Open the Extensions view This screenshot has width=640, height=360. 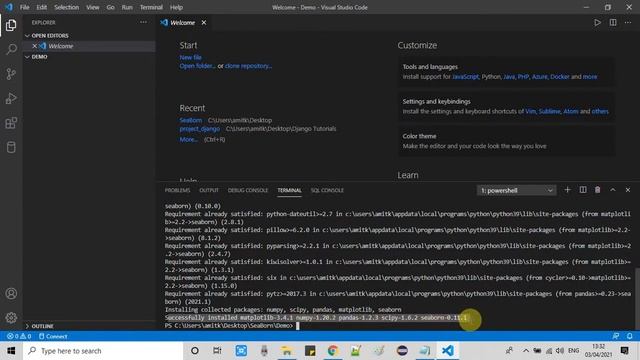(x=11, y=123)
